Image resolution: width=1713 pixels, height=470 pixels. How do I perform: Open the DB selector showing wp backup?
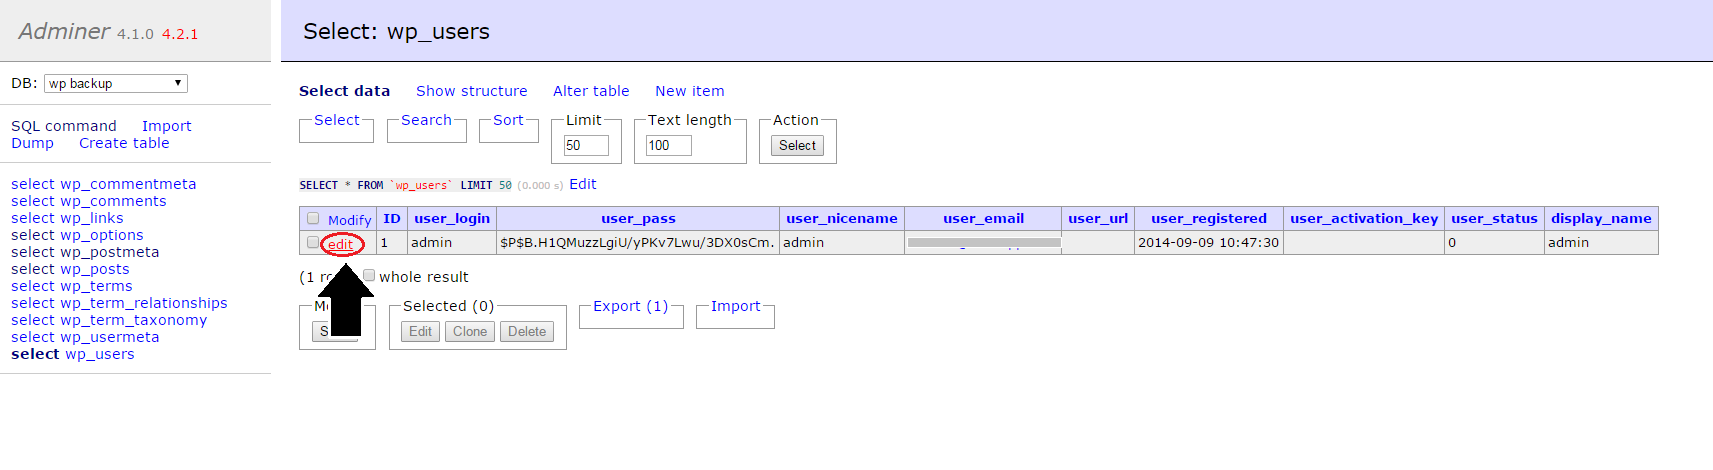click(x=115, y=83)
